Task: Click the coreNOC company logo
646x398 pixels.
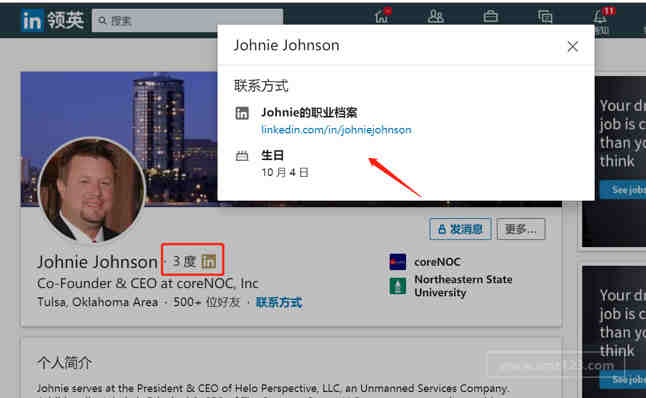Action: tap(397, 262)
